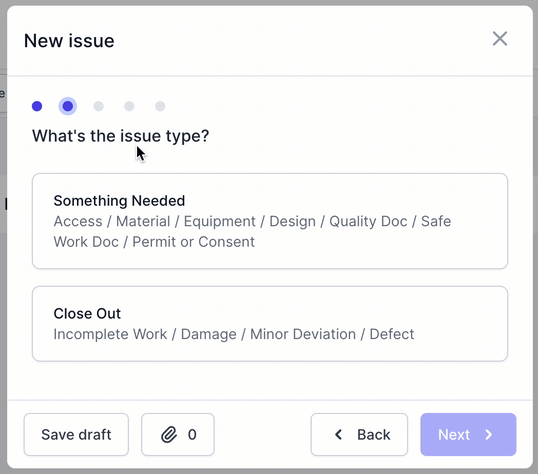Select the Close Out issue type
538x474 pixels.
(270, 324)
